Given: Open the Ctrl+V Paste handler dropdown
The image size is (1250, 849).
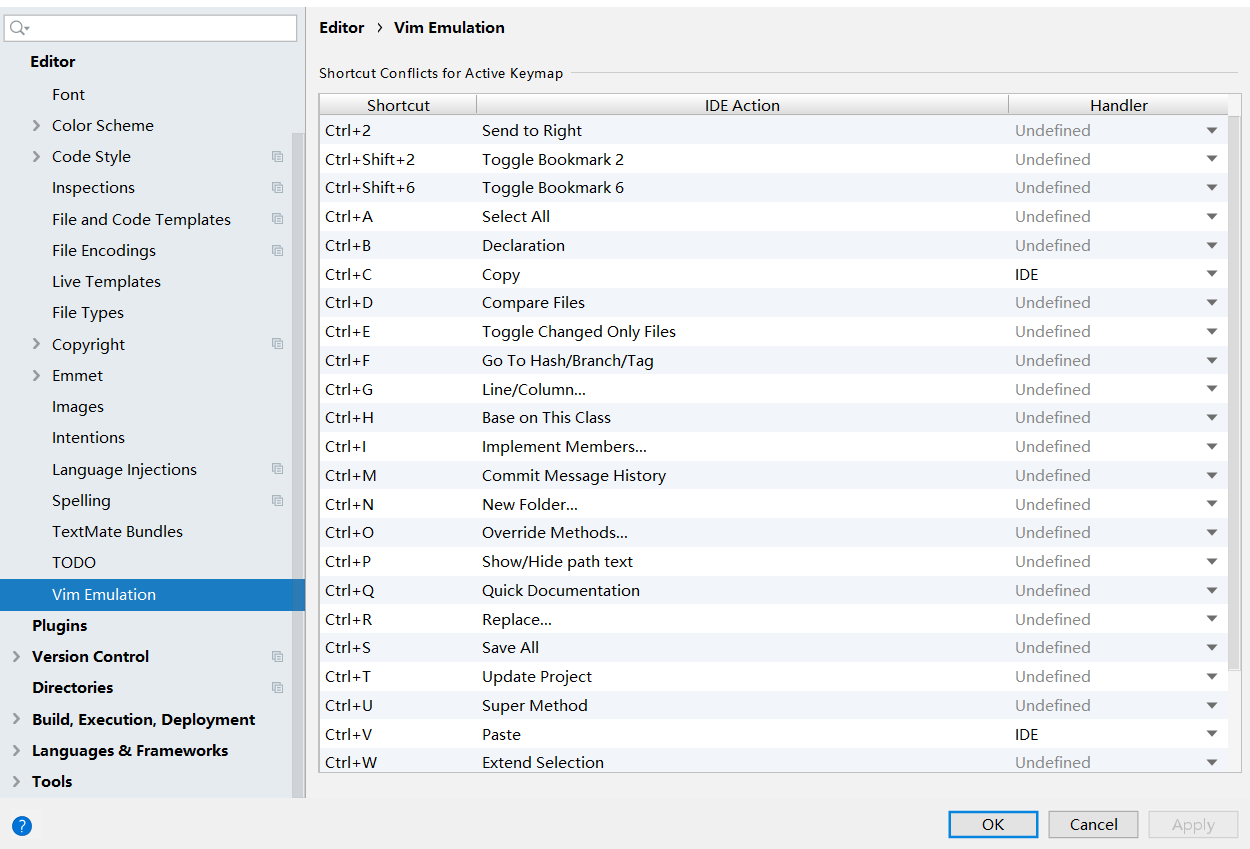Looking at the screenshot, I should coord(1211,734).
